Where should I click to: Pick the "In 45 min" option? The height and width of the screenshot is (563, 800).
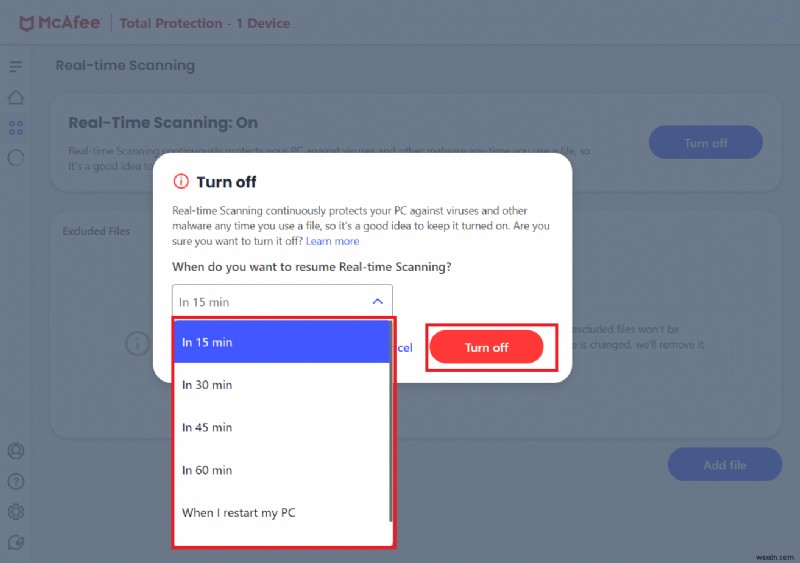[281, 427]
